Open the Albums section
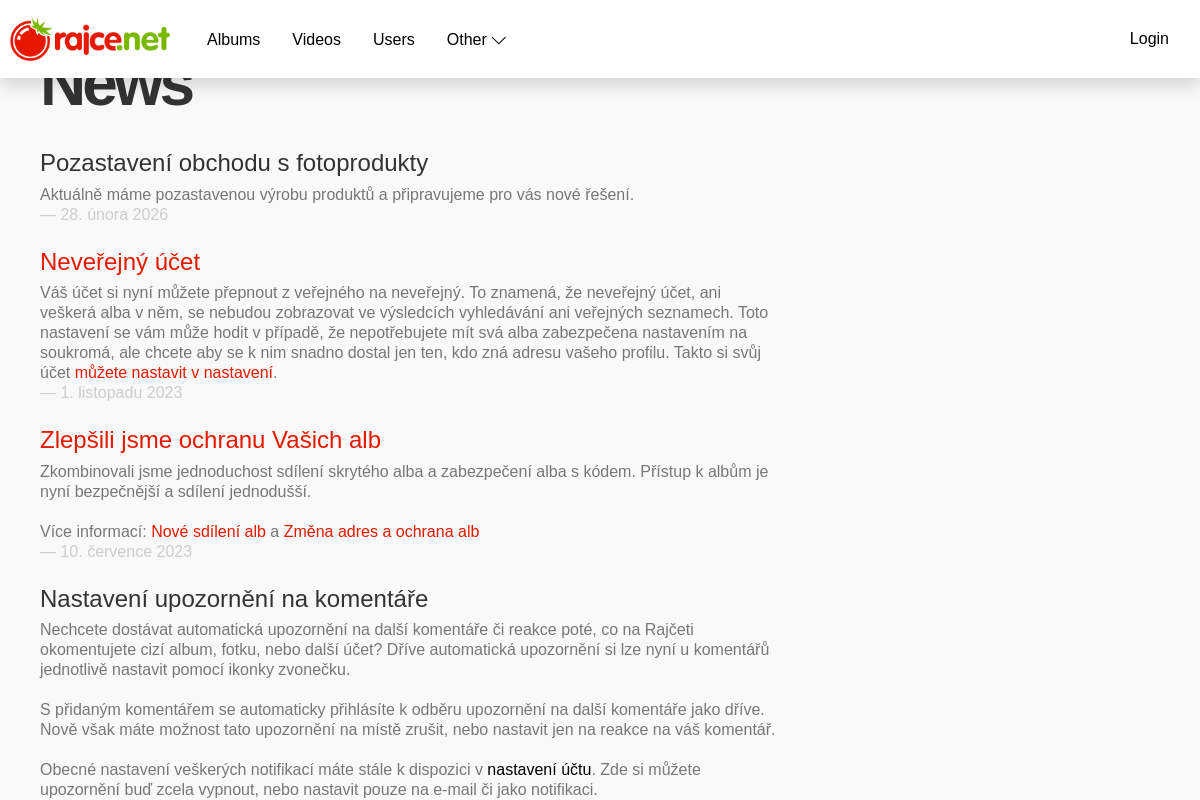1200x800 pixels. tap(233, 40)
